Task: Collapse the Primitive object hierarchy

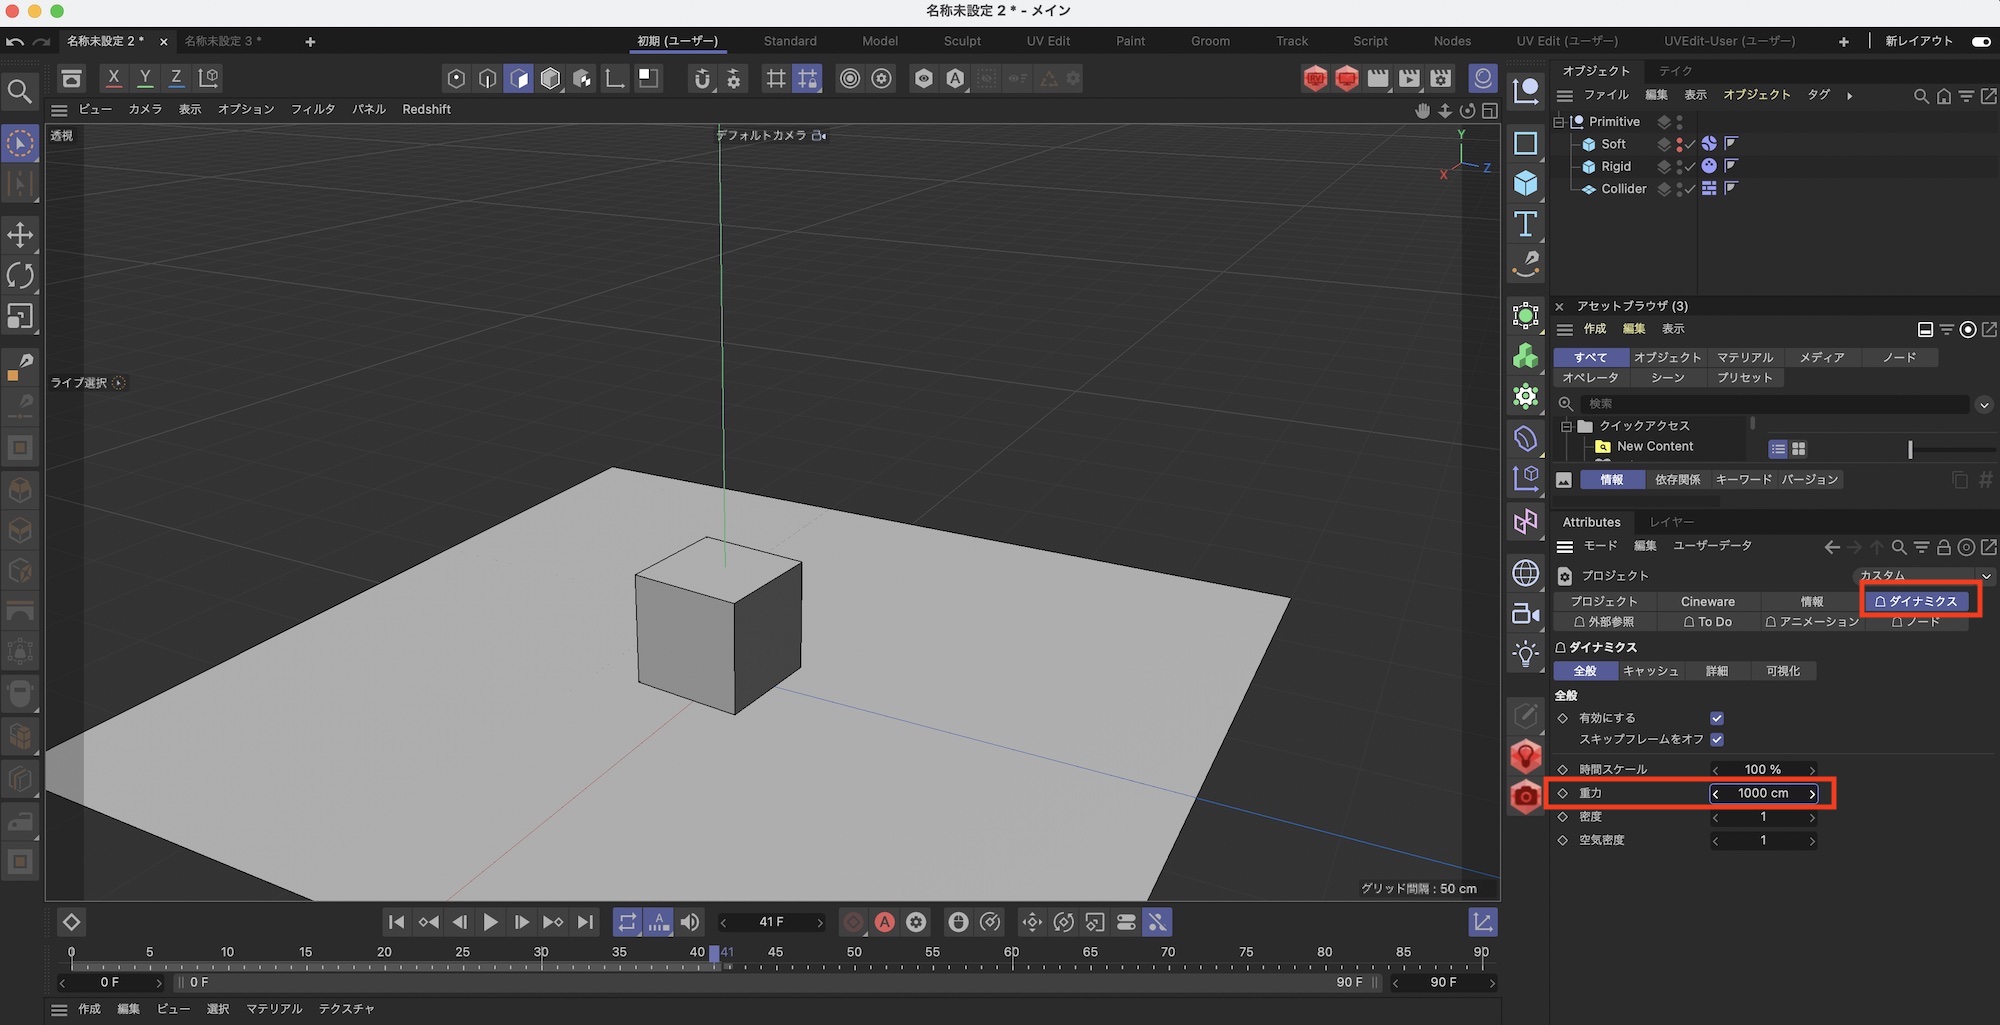Action: pyautogui.click(x=1559, y=122)
